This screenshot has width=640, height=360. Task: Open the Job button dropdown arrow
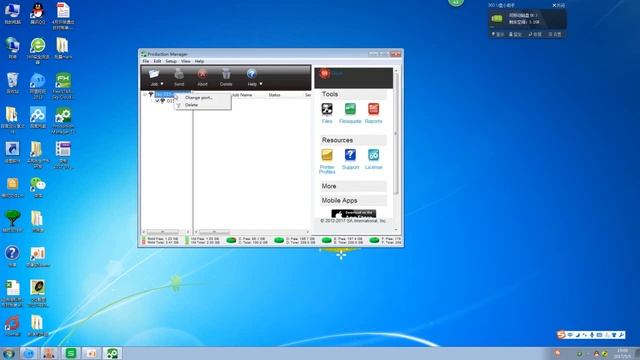[x=162, y=84]
